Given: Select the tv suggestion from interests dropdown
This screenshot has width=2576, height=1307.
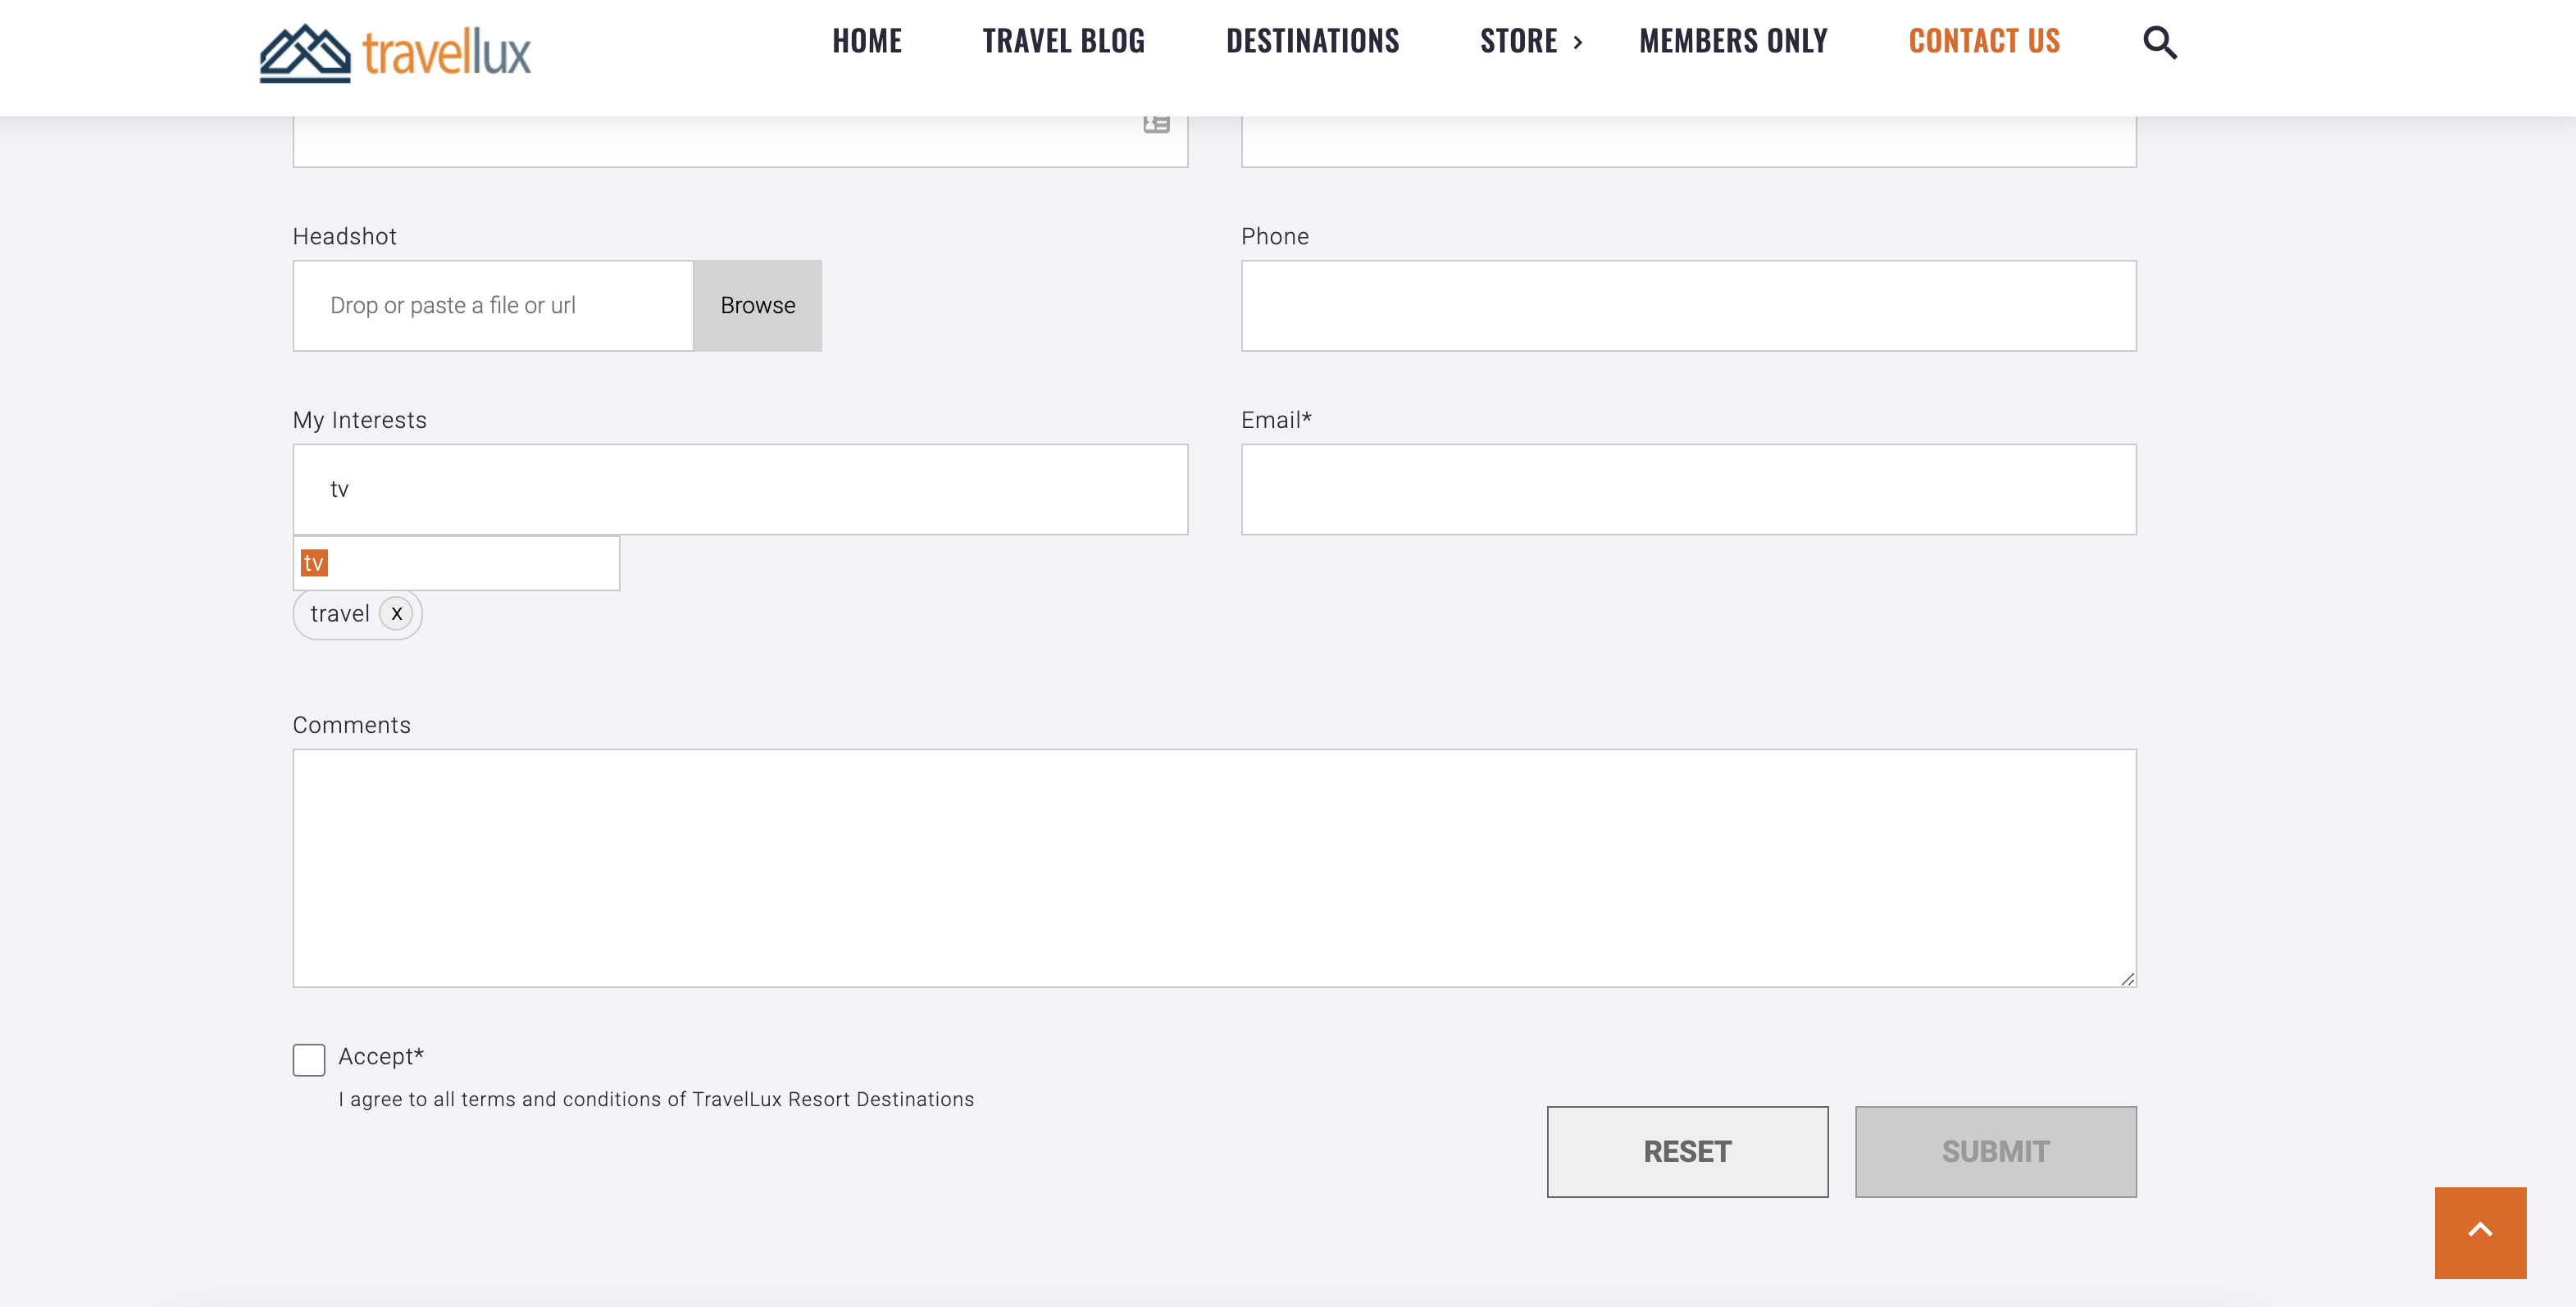Looking at the screenshot, I should [x=314, y=562].
